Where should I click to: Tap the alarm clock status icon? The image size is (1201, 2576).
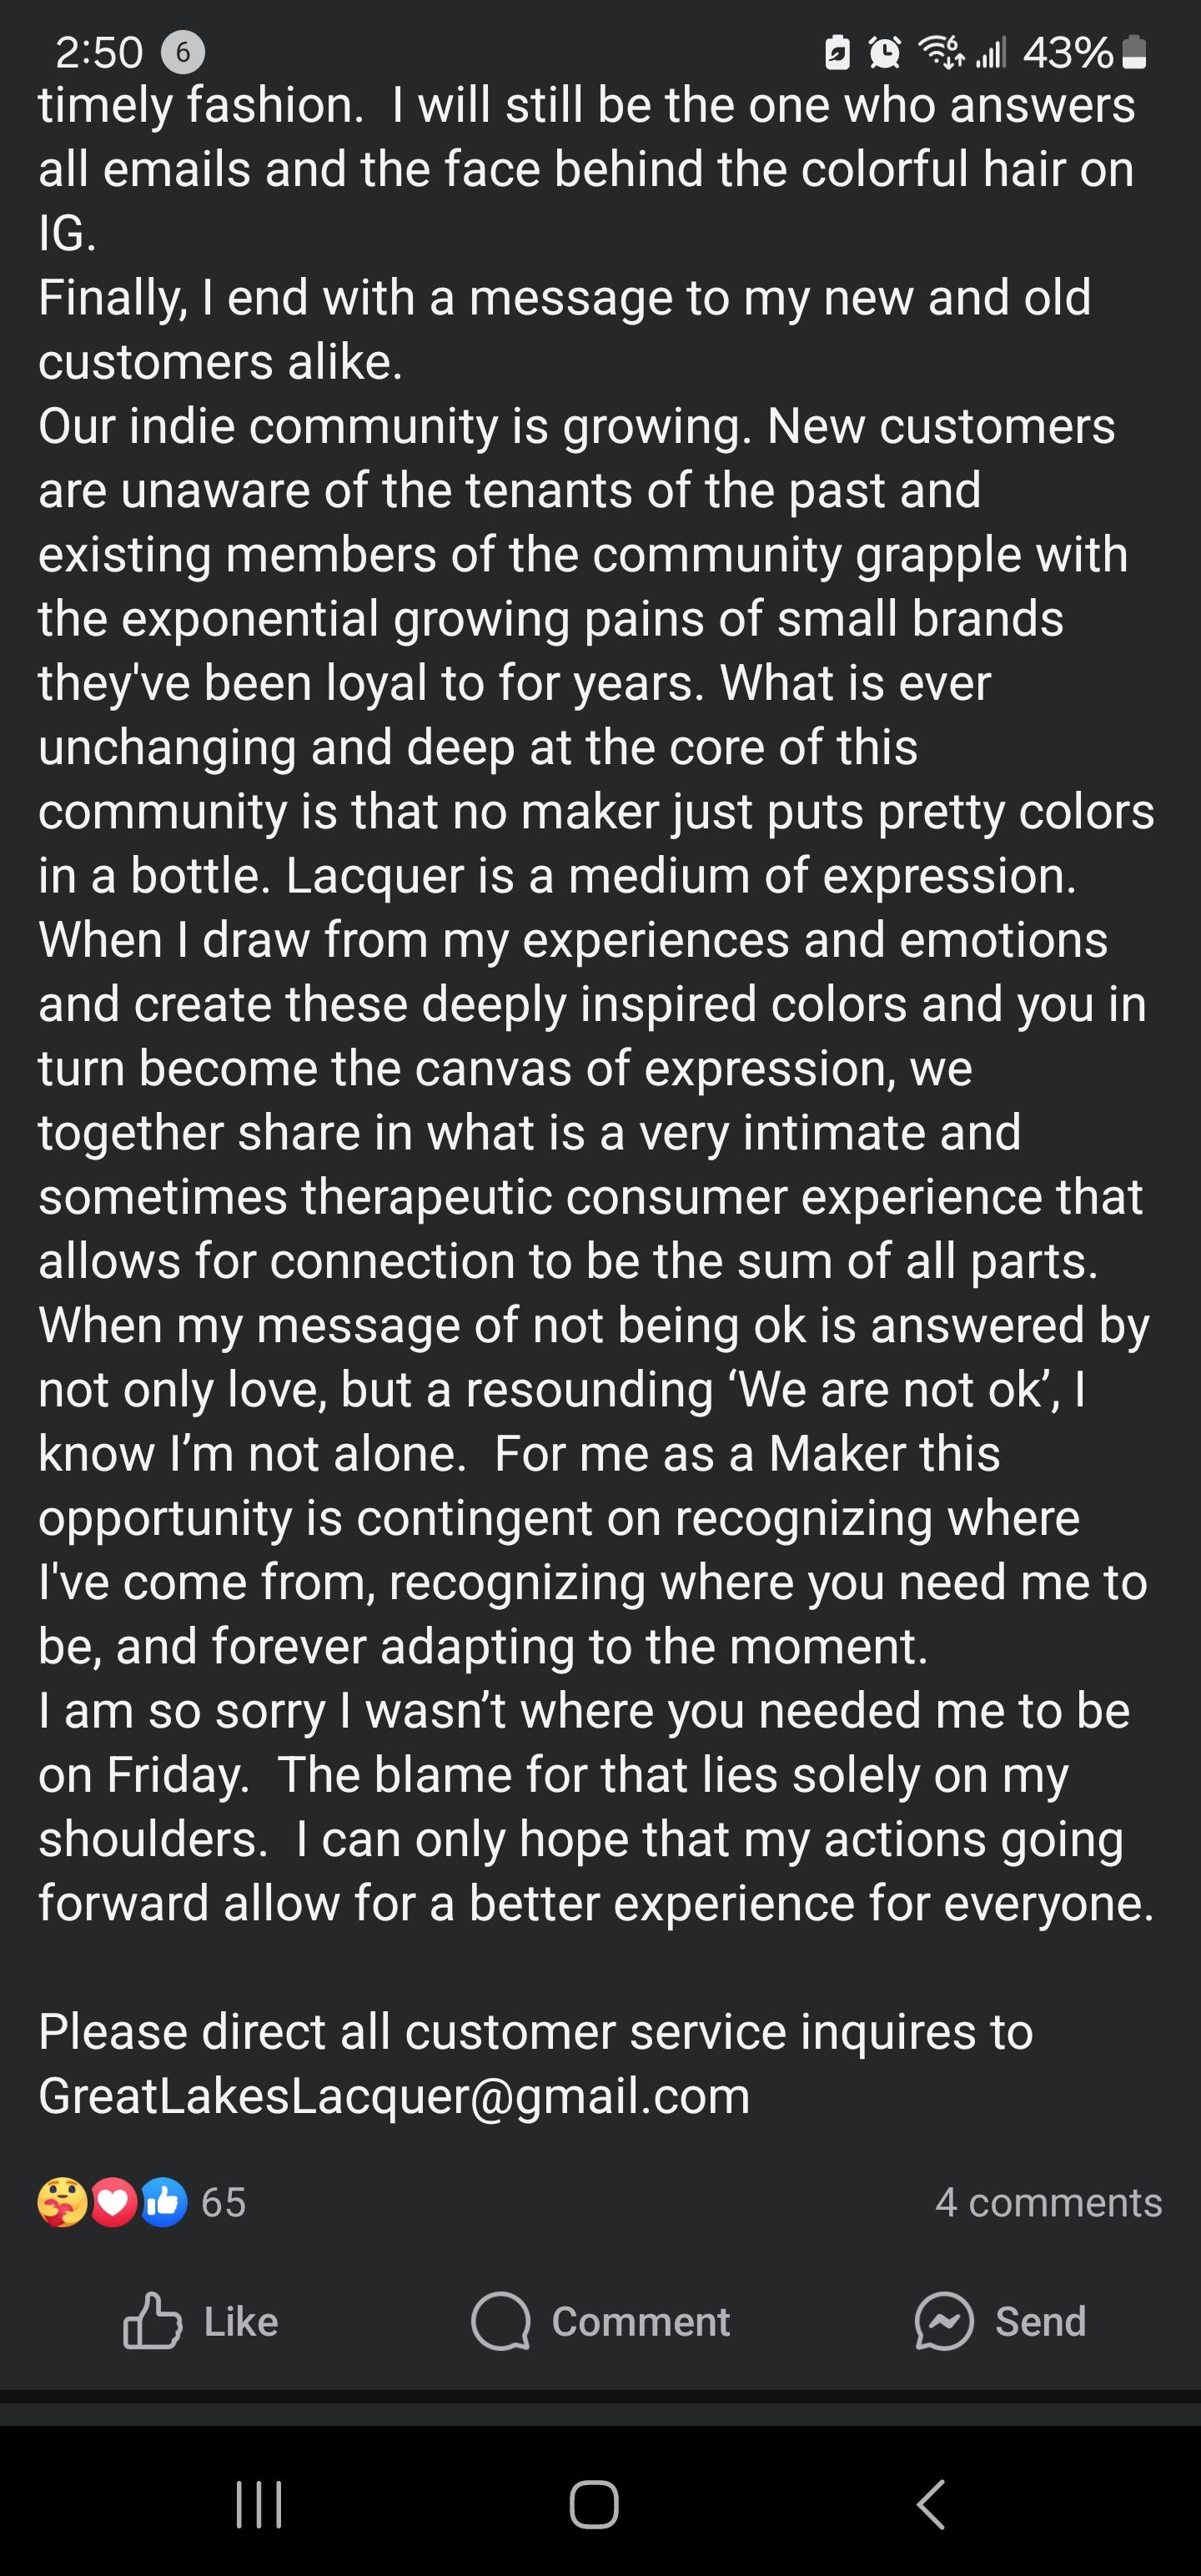884,52
